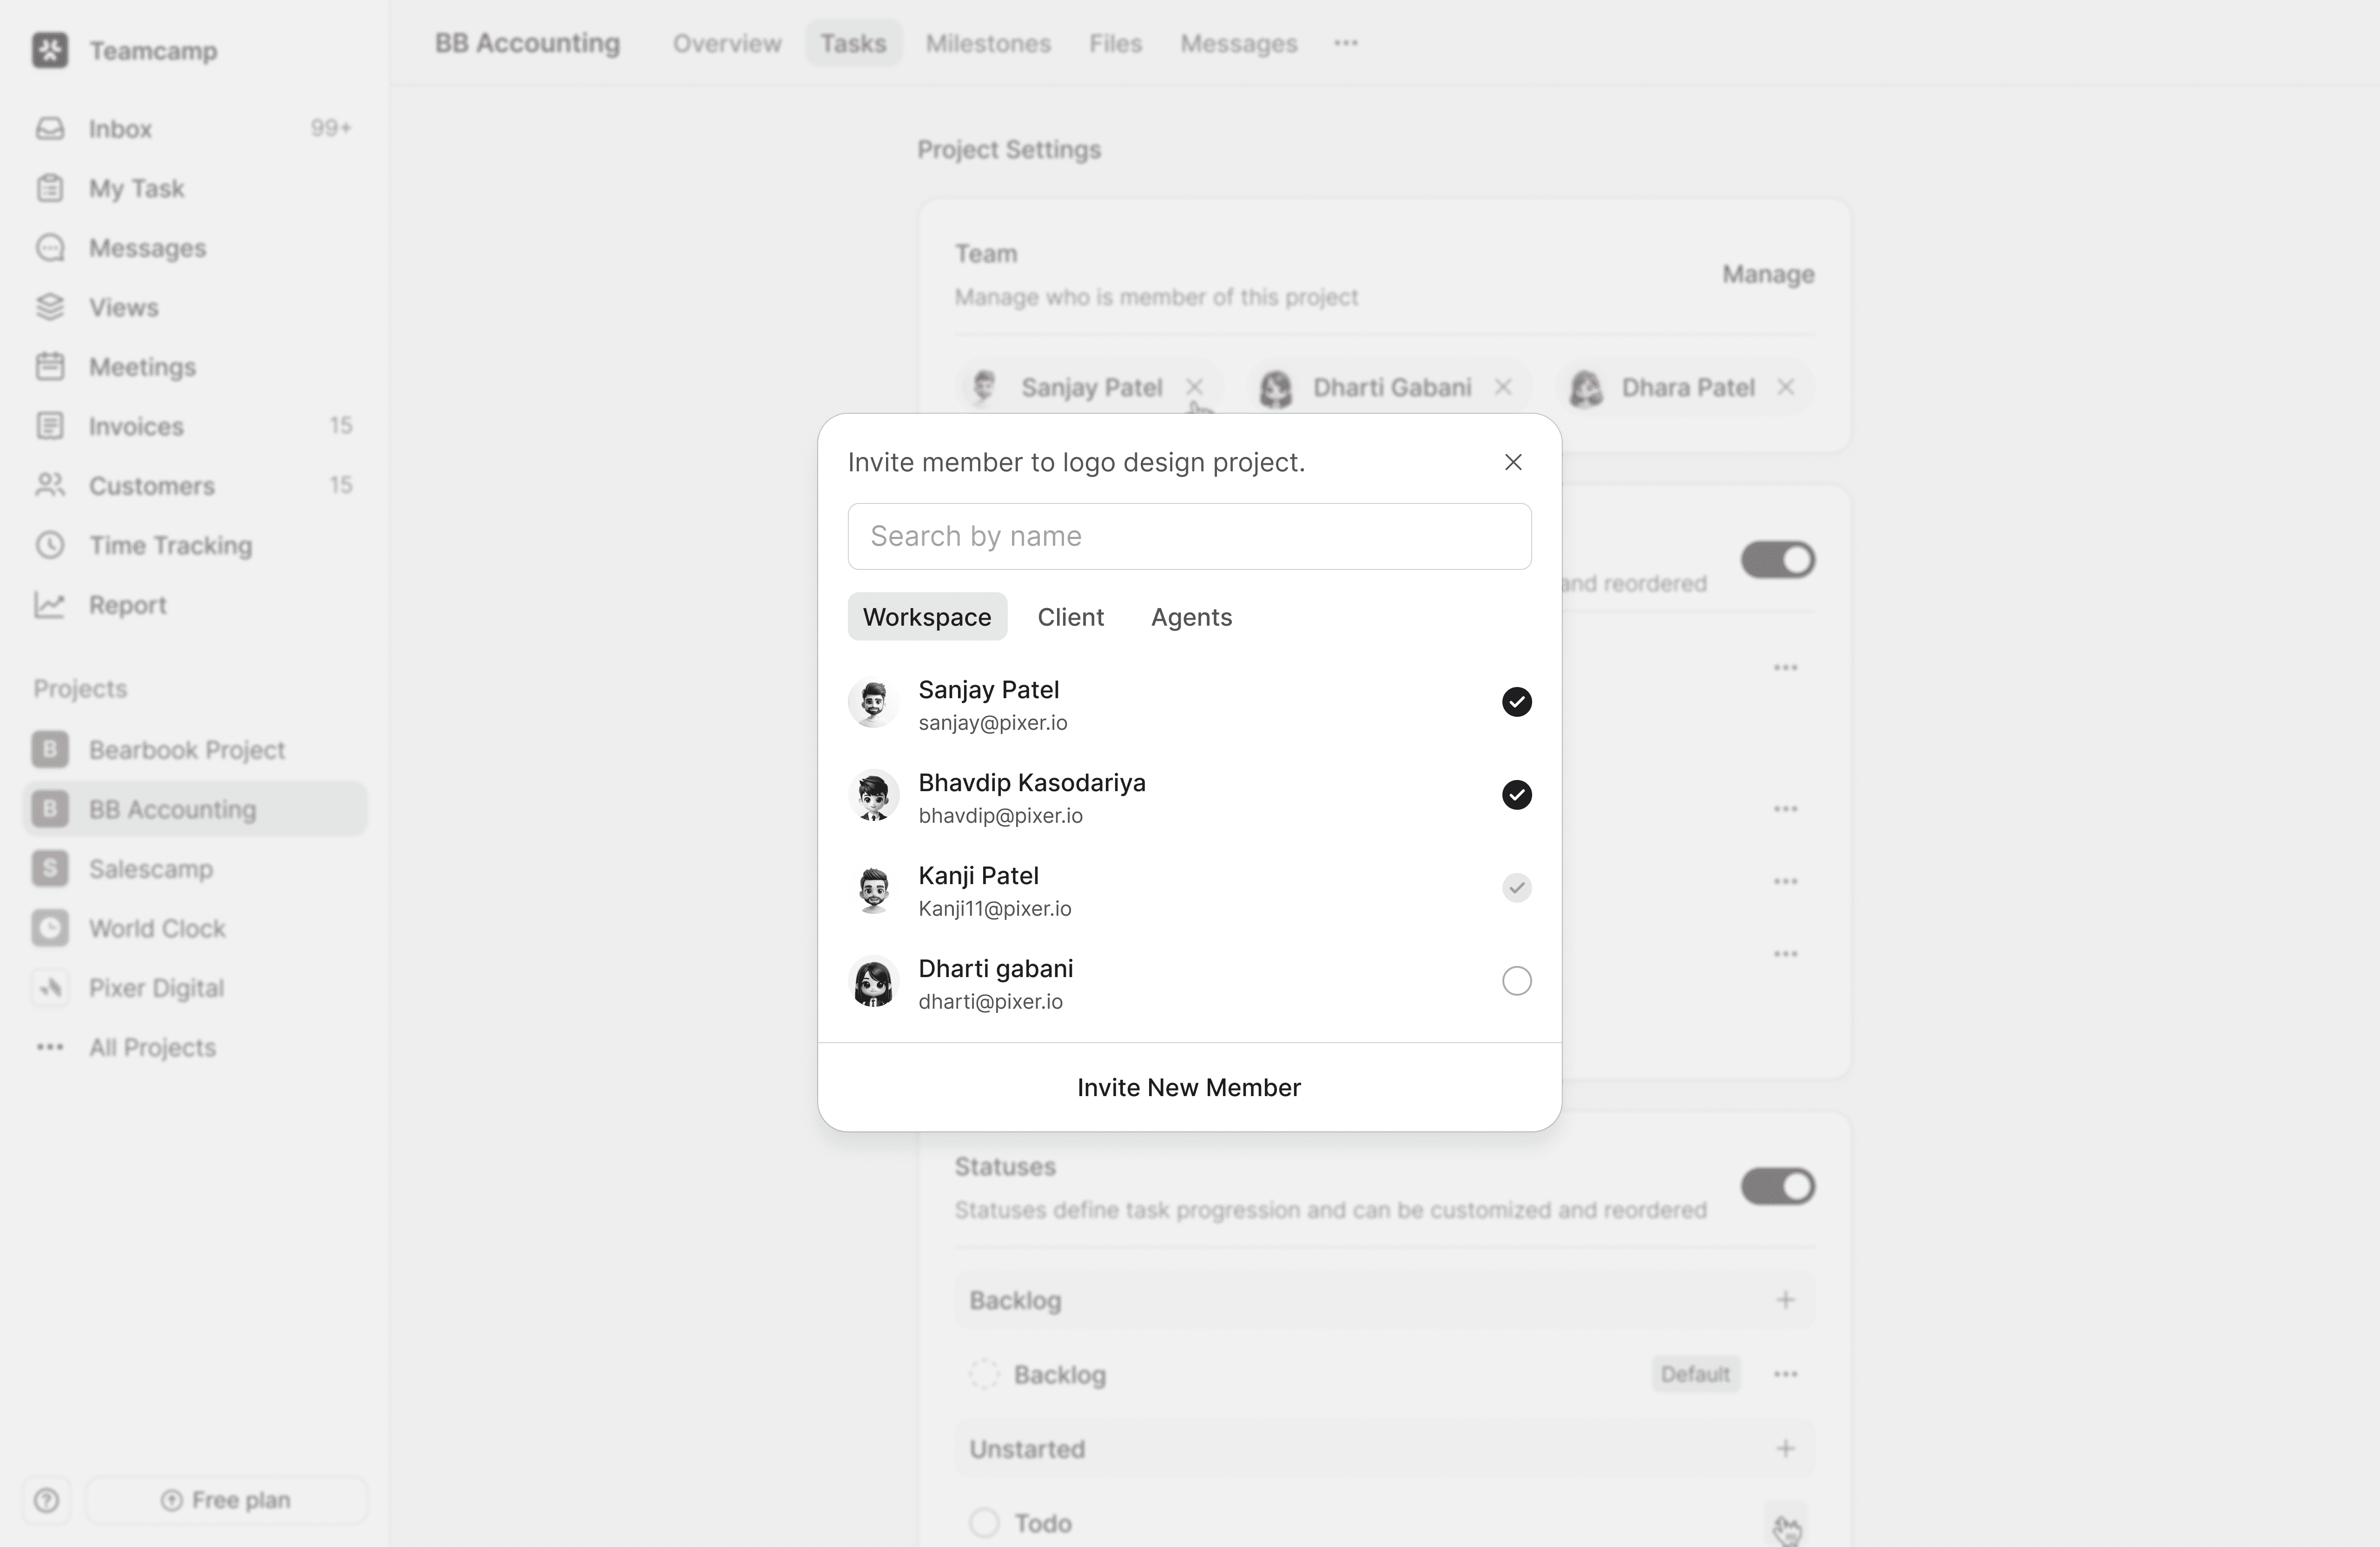Open the Backlog status options menu

[1786, 1374]
